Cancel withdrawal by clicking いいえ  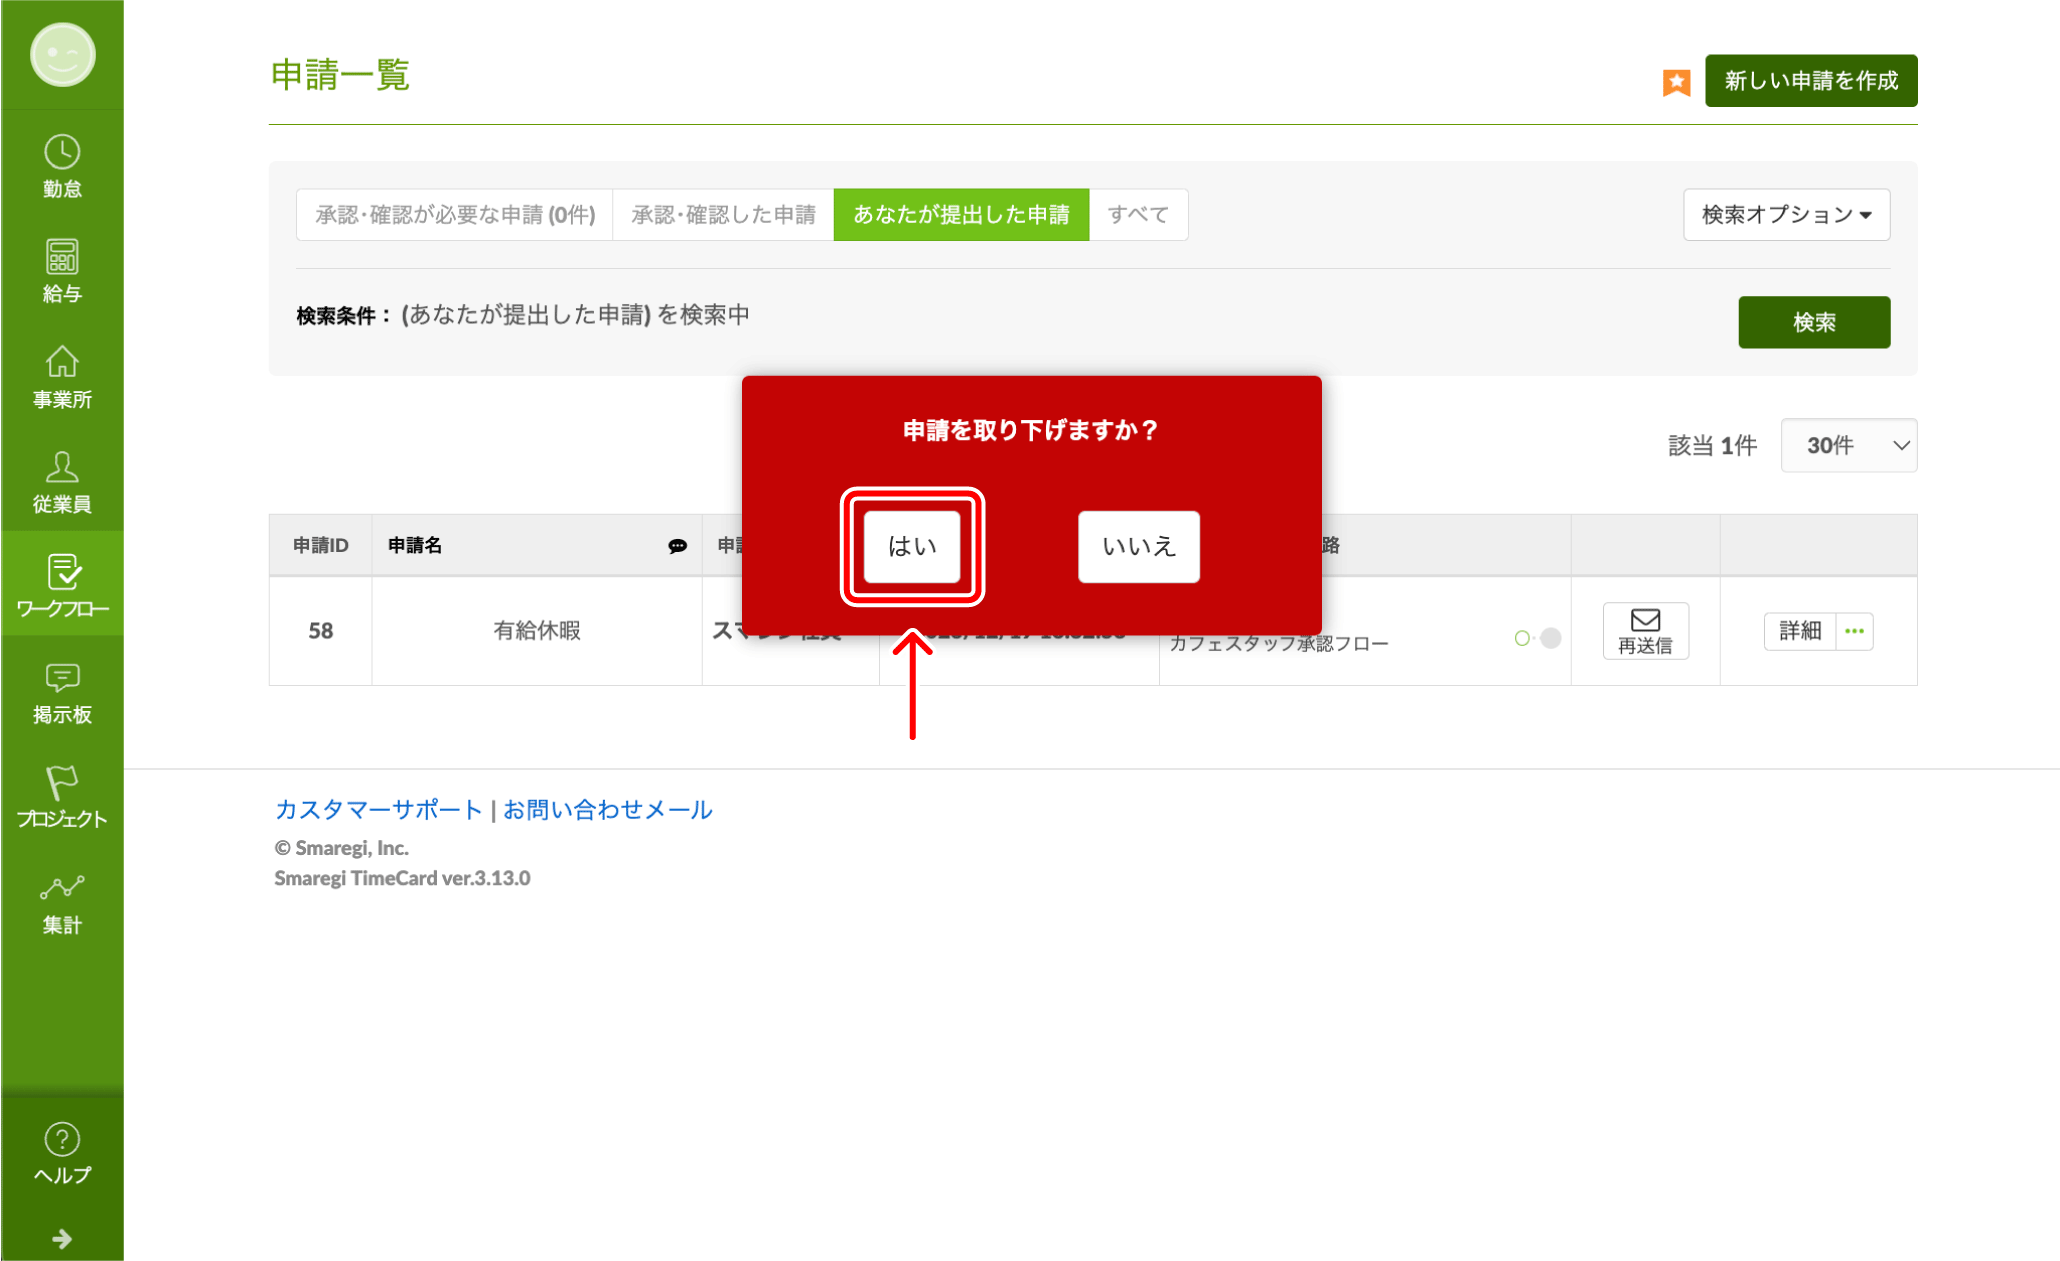1138,547
